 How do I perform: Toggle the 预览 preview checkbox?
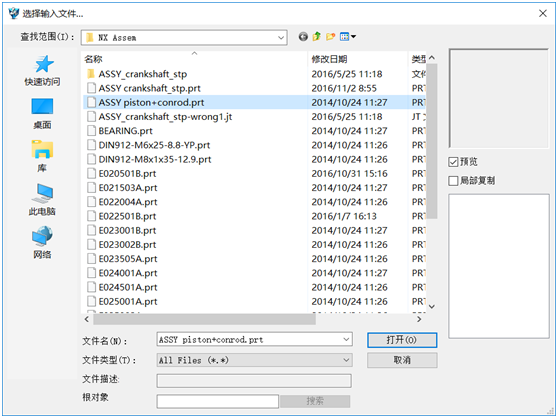(x=453, y=162)
